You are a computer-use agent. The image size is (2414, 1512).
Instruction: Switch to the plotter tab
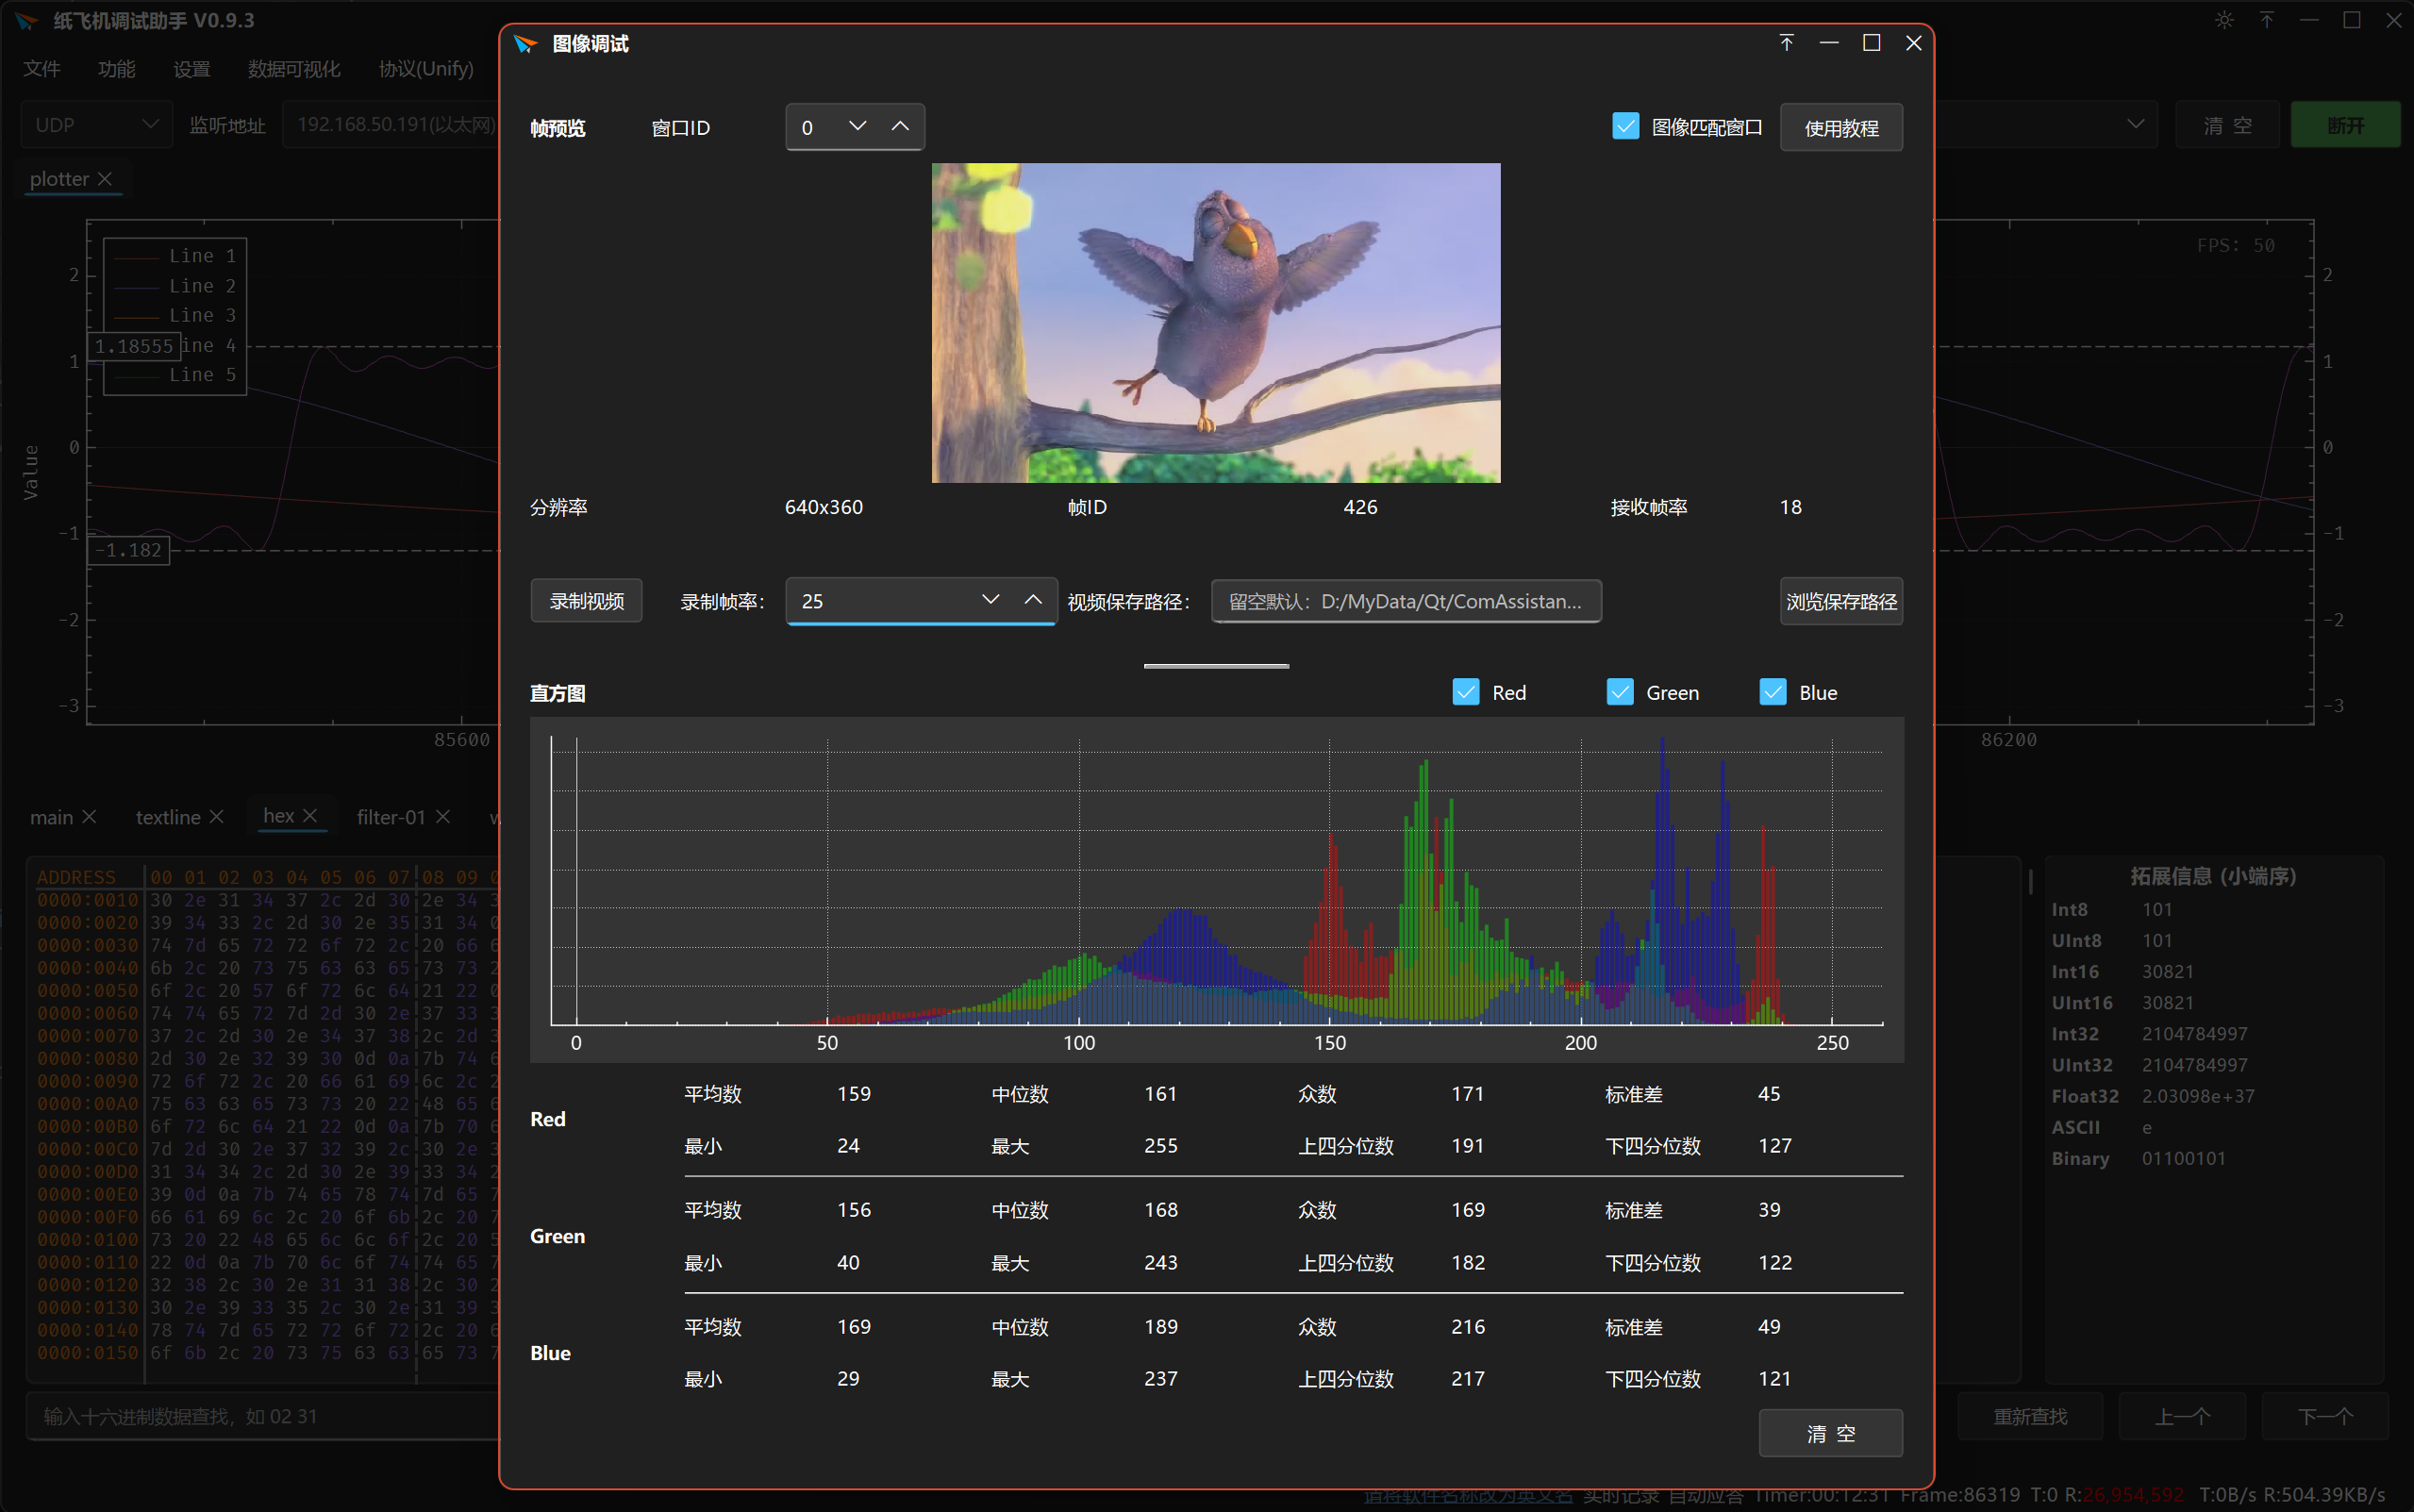click(59, 179)
